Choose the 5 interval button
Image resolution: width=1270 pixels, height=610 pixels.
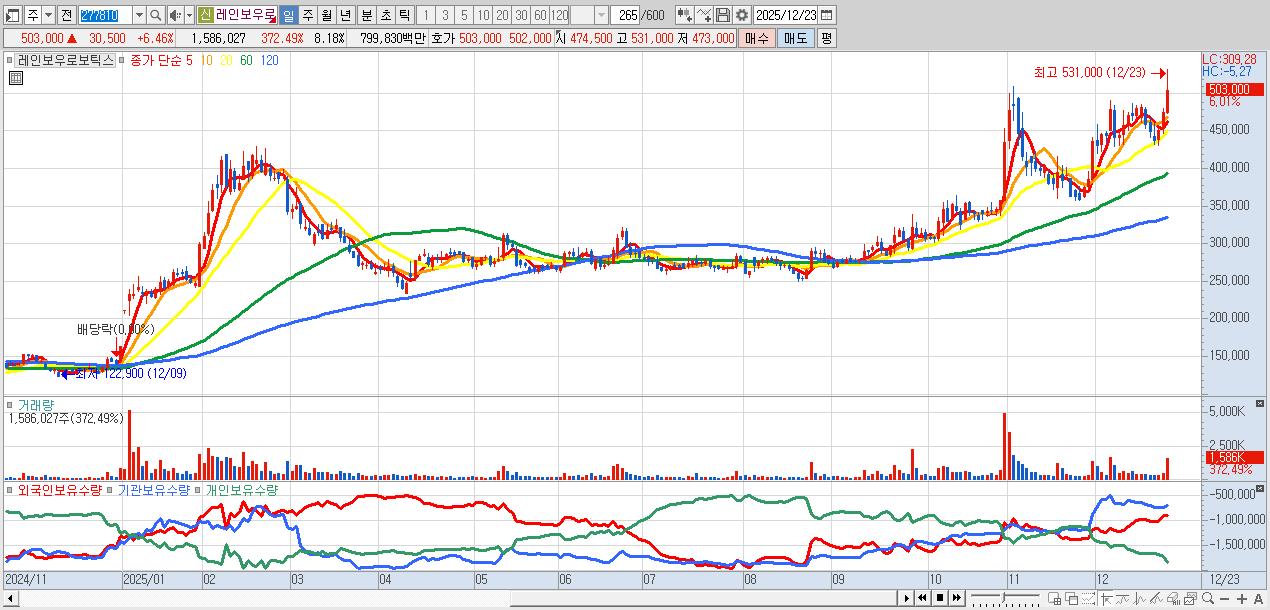click(x=464, y=15)
